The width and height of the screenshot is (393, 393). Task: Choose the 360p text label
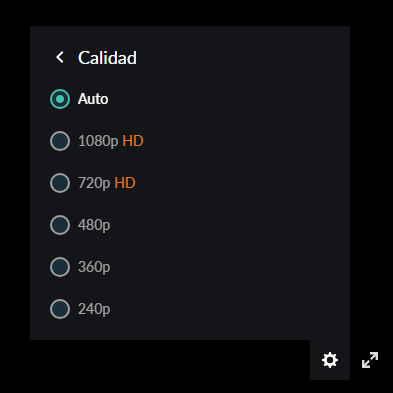click(x=94, y=267)
